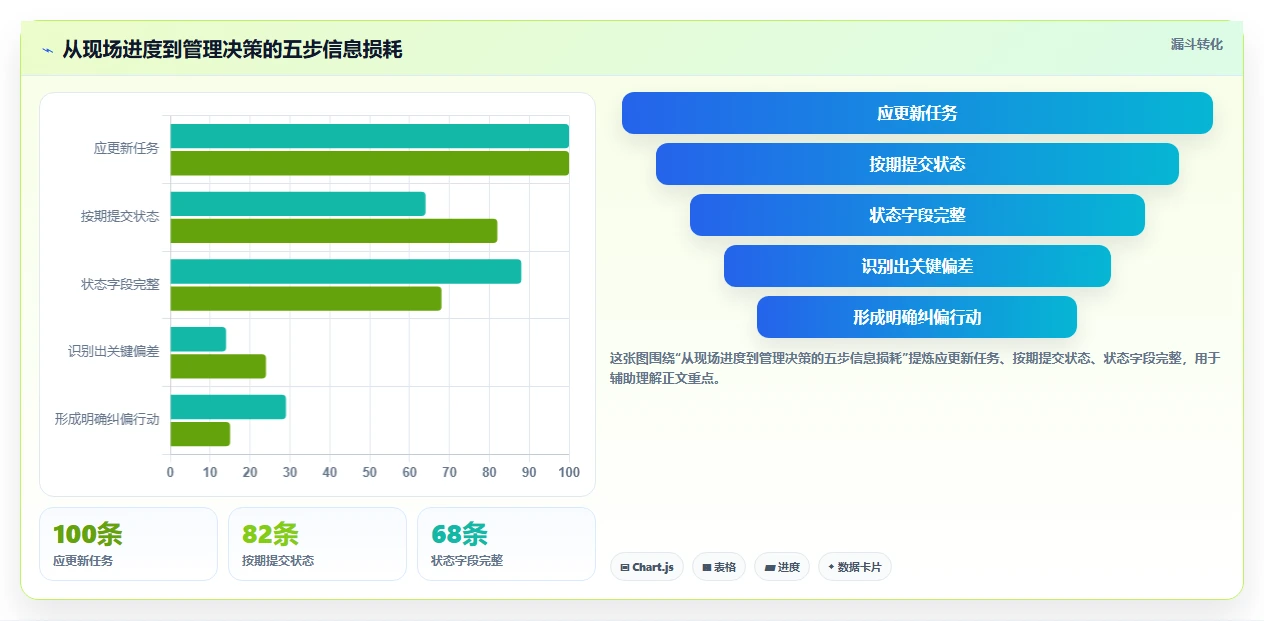
Task: Click the 识别出关键偏差 chart axis label
Action: [113, 352]
